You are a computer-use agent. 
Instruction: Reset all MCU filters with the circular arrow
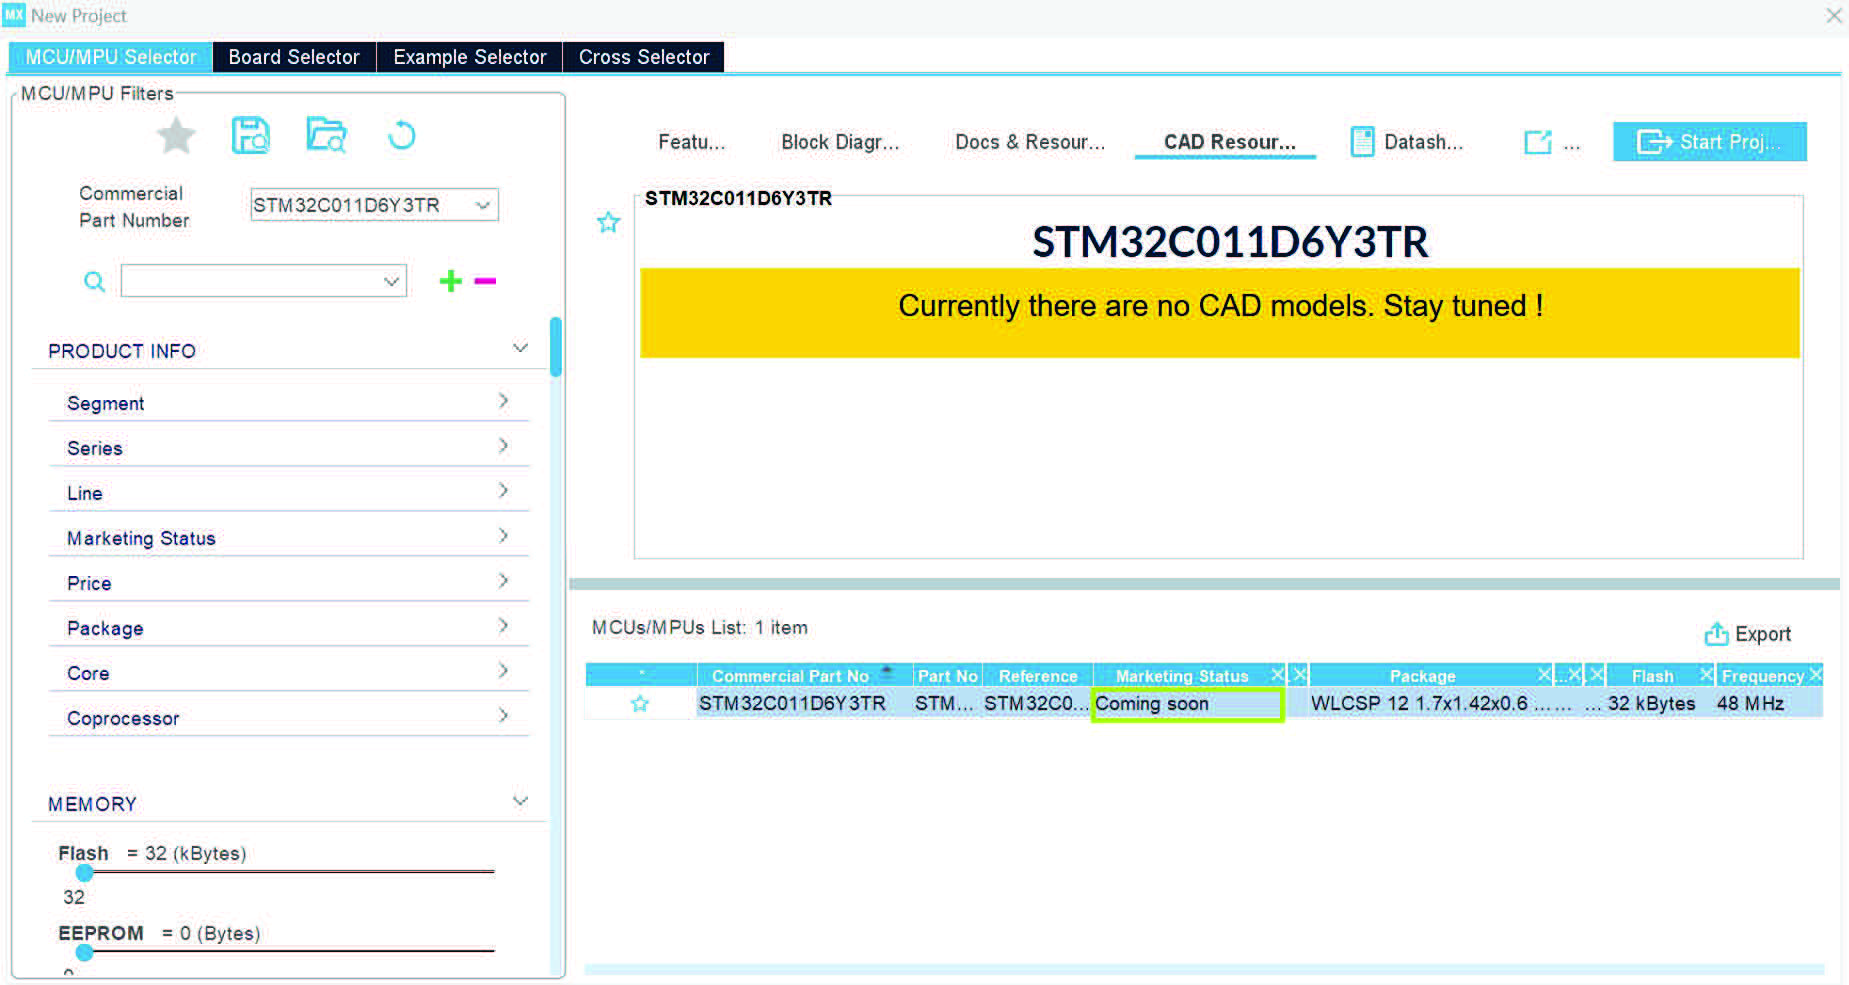pyautogui.click(x=401, y=135)
